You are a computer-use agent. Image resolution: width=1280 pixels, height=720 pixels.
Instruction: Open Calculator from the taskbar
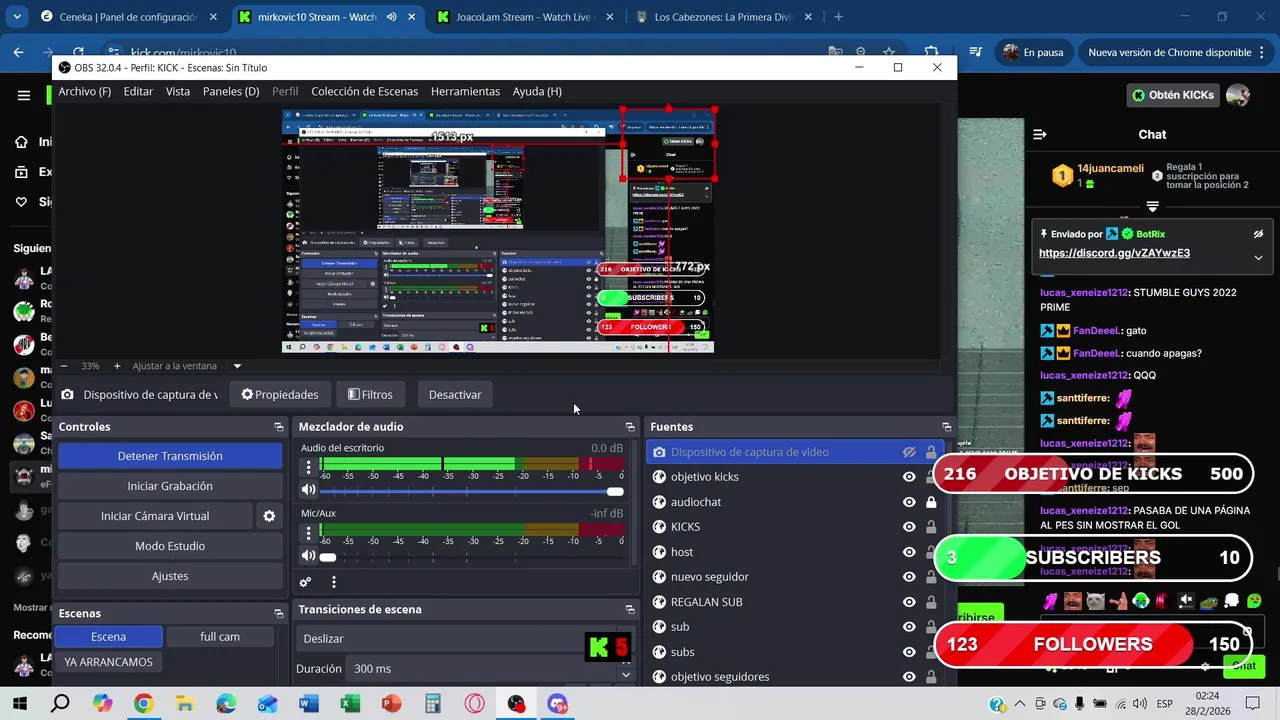[x=433, y=704]
